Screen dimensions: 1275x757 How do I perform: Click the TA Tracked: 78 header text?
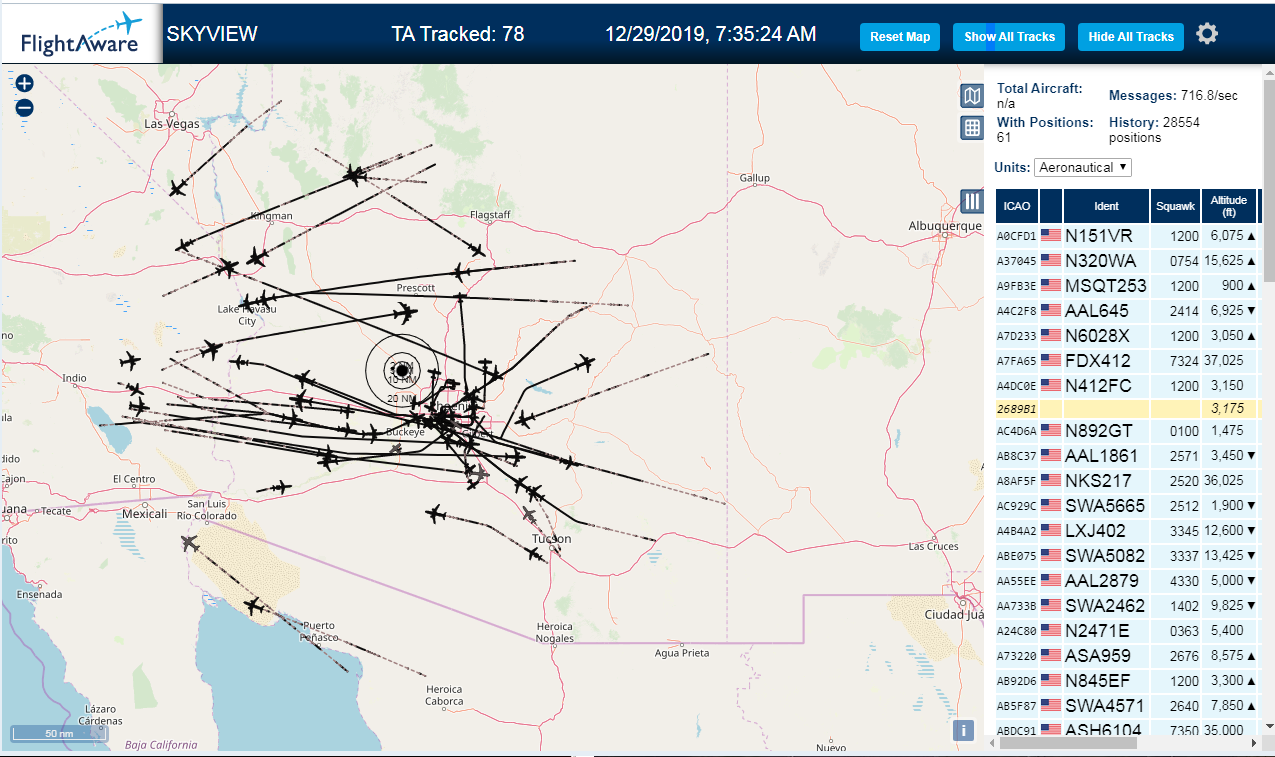tap(458, 34)
